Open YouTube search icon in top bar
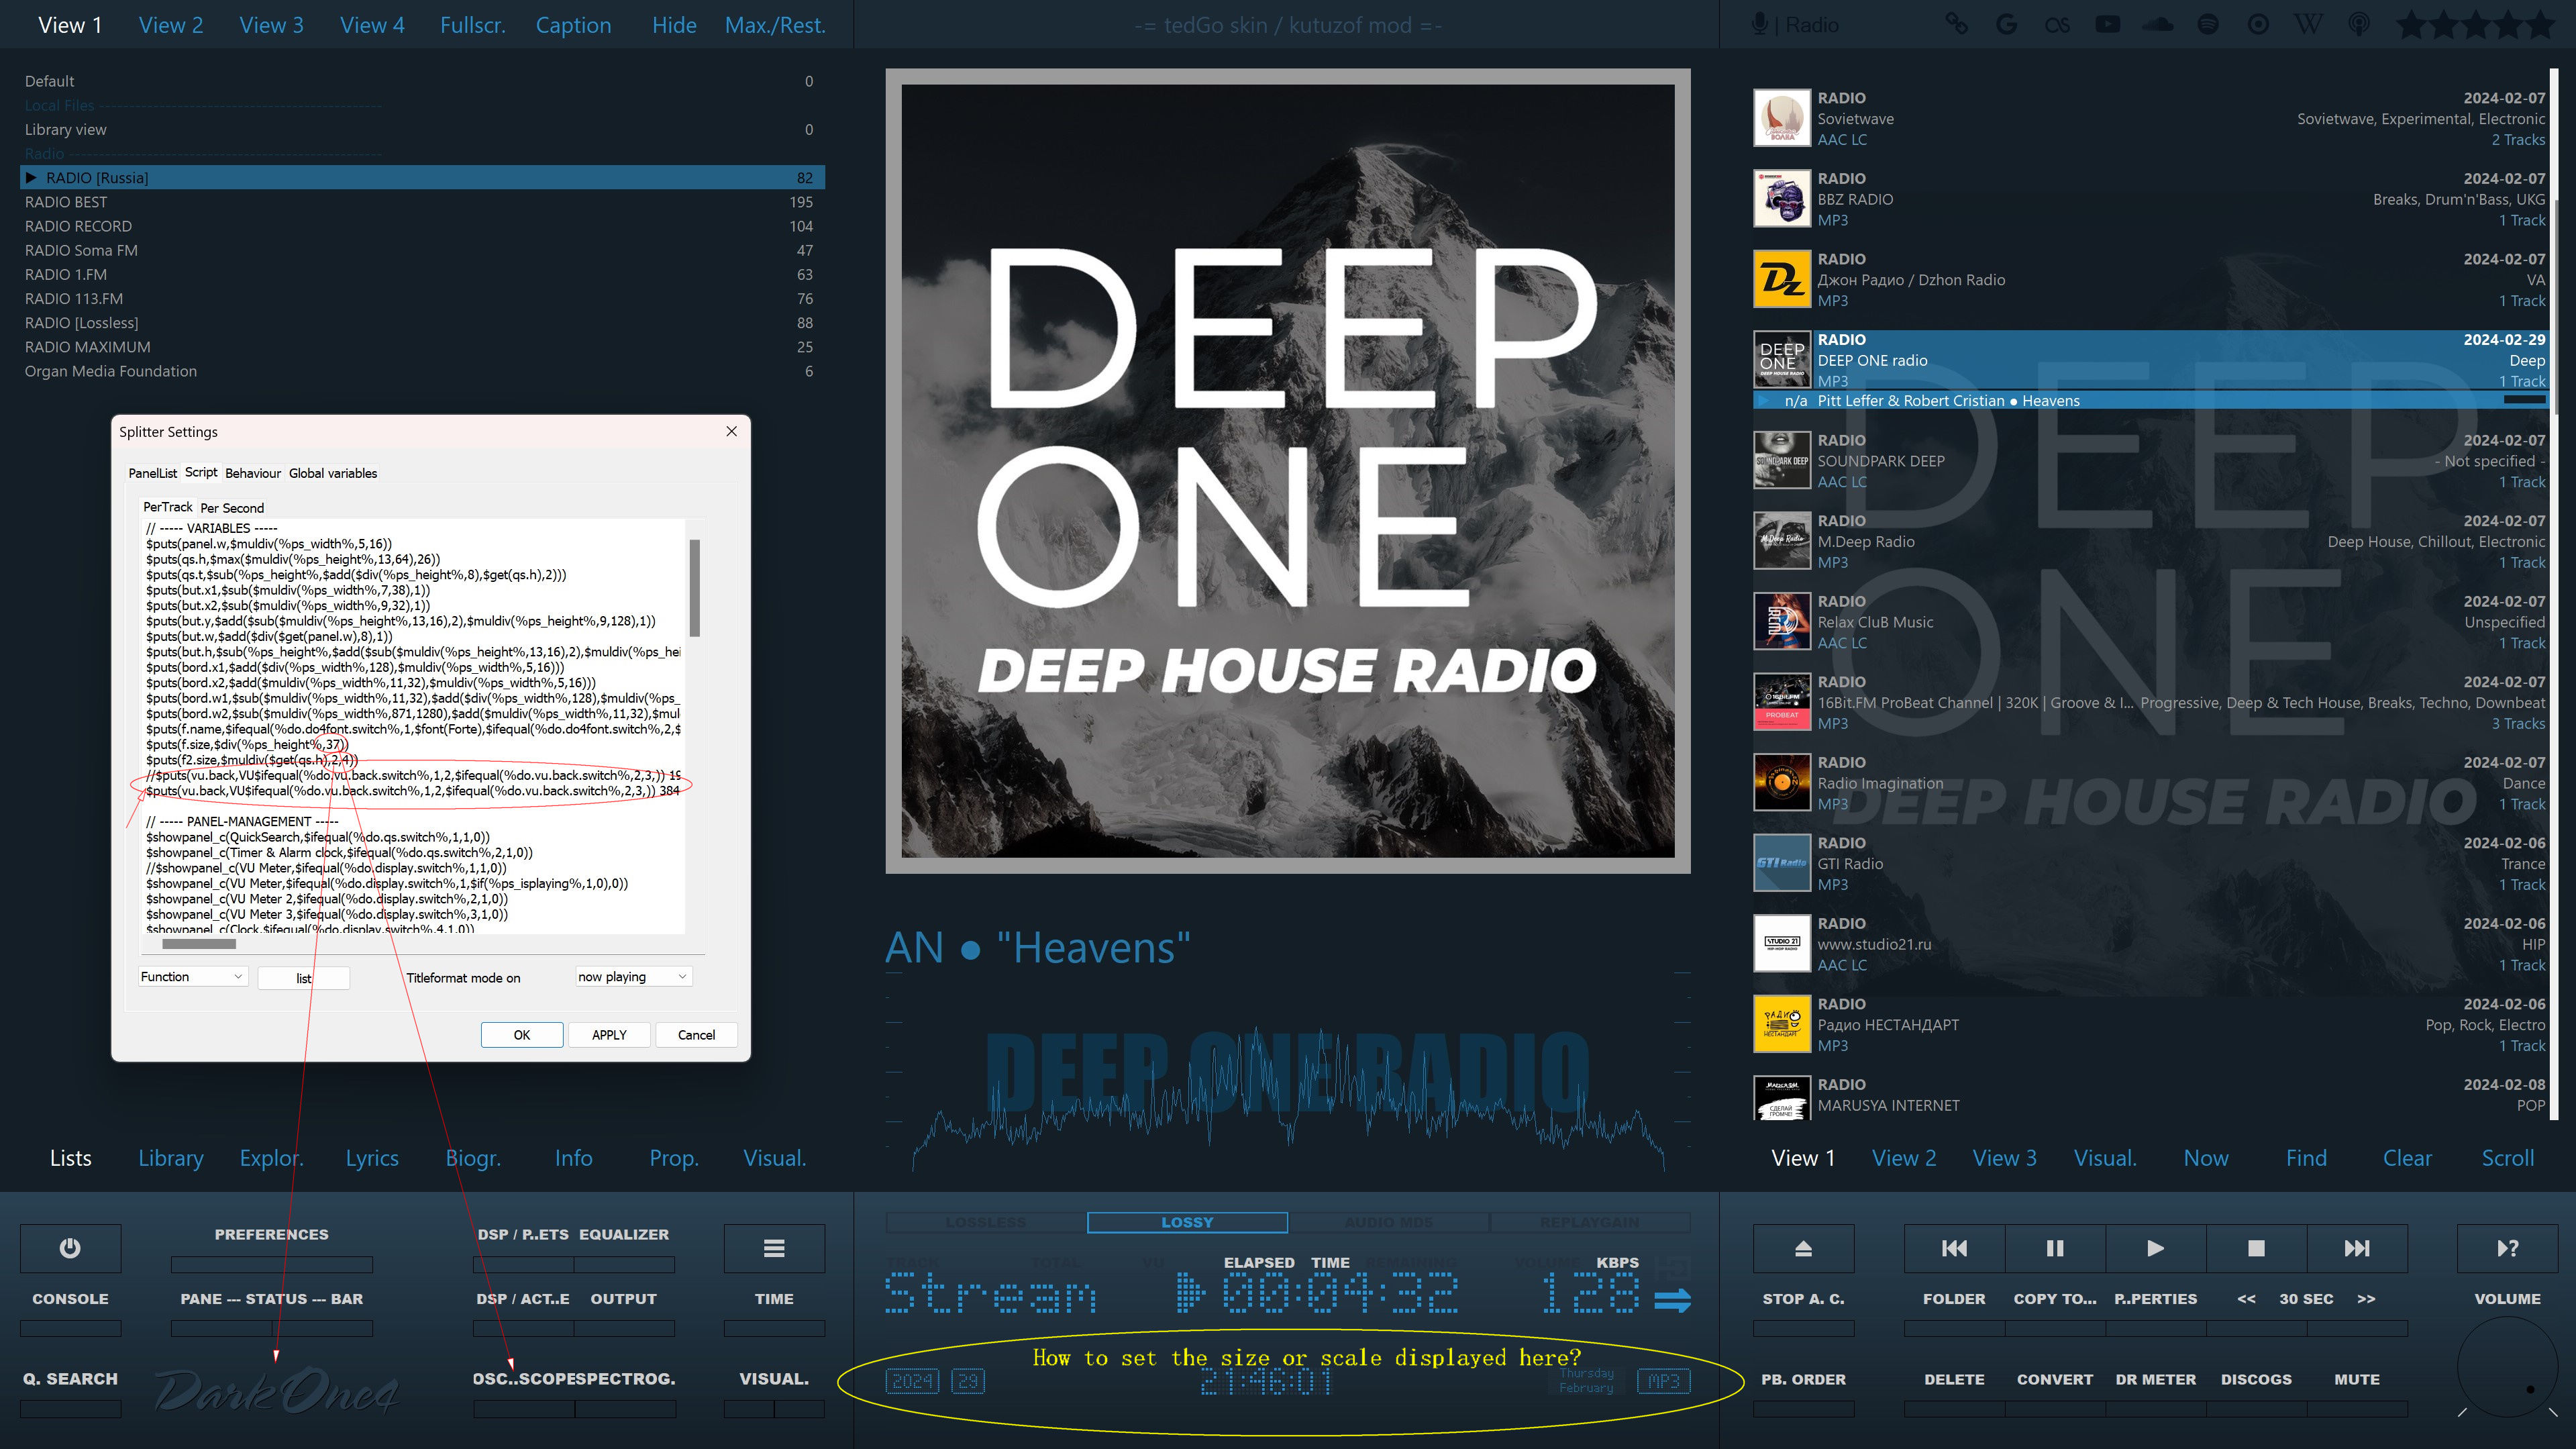This screenshot has height=1449, width=2576. click(2107, 24)
